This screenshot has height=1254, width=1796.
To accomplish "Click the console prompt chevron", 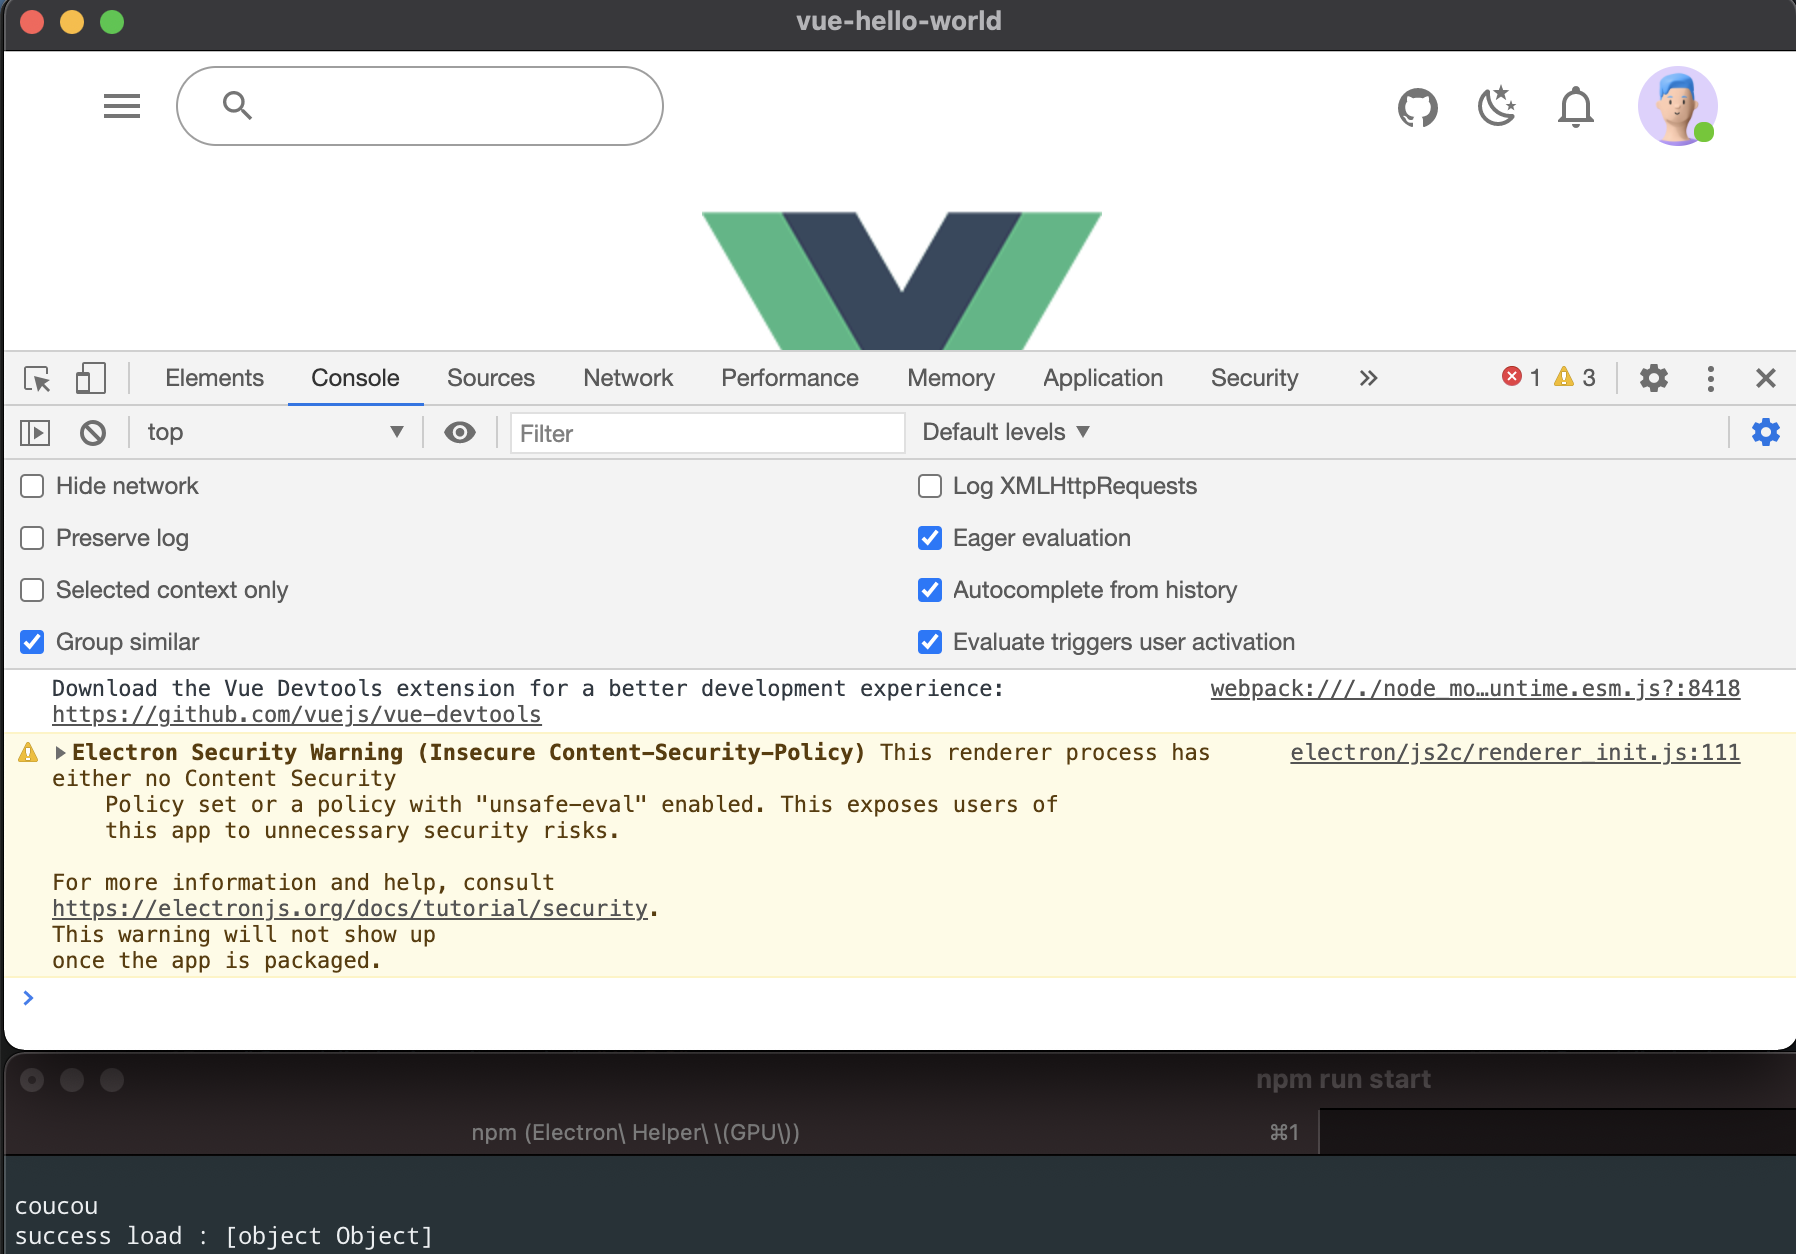I will (x=28, y=998).
